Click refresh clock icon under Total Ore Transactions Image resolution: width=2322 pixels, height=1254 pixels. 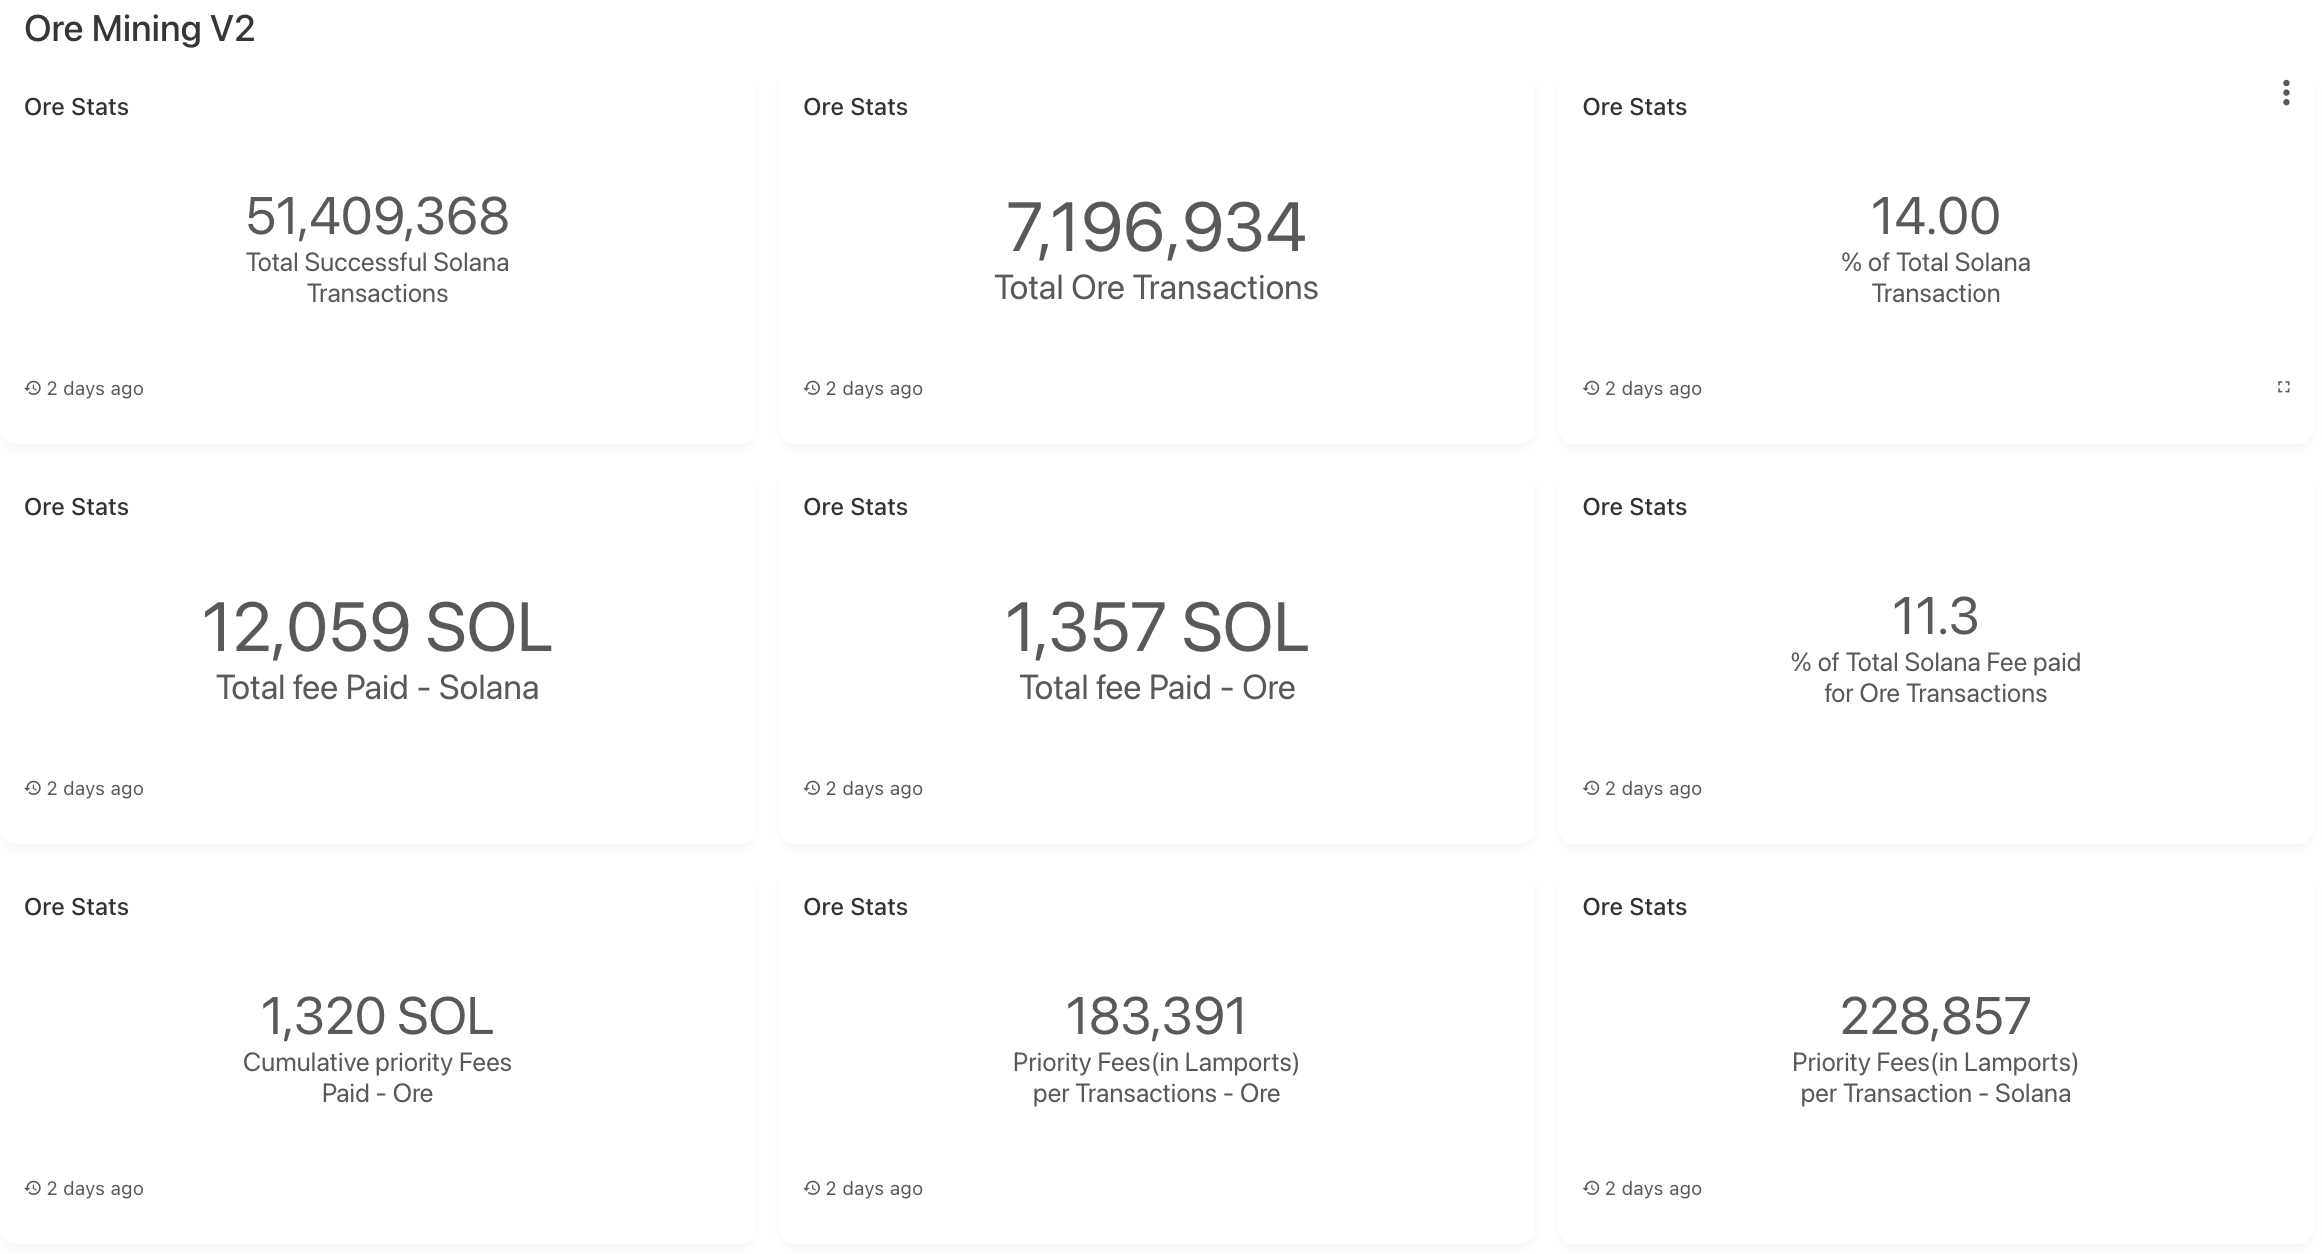click(812, 388)
